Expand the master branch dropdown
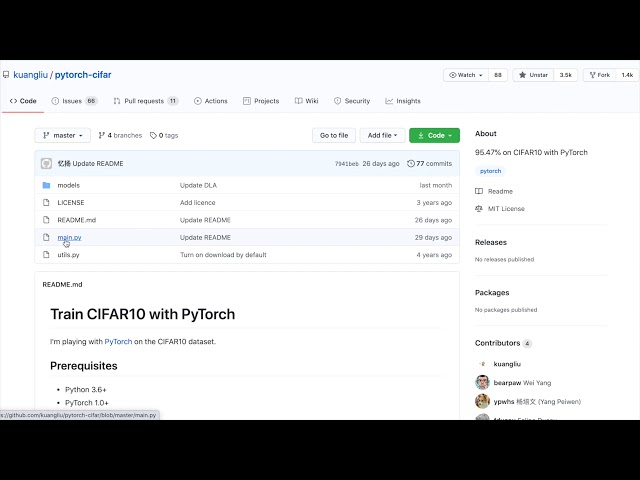This screenshot has height=480, width=640. [x=62, y=136]
